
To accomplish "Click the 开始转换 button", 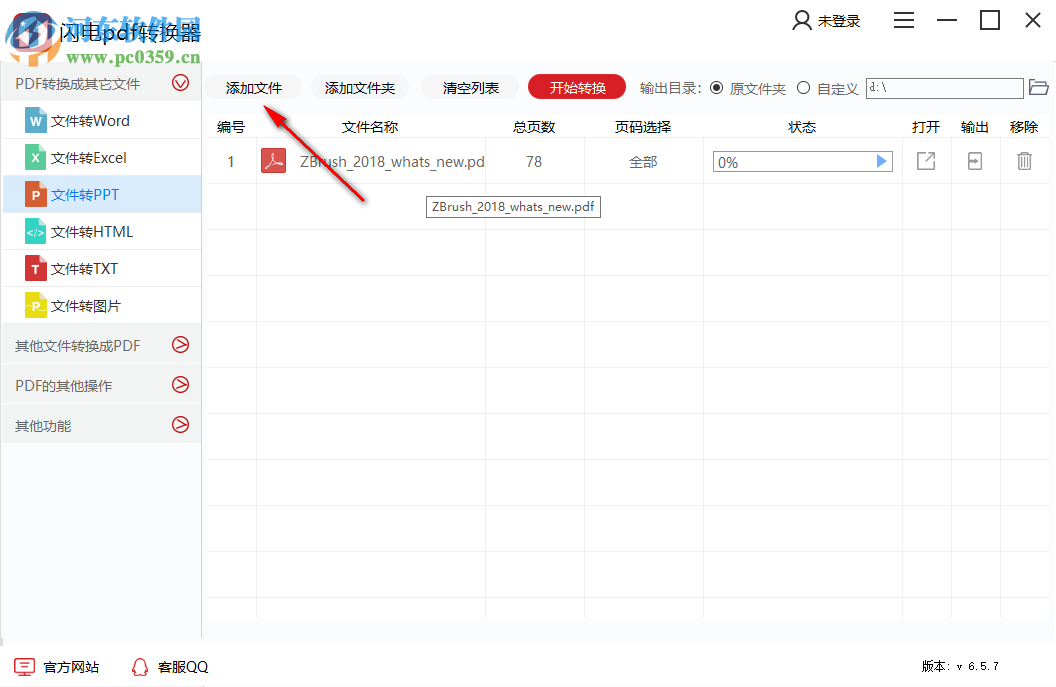I will coord(576,87).
